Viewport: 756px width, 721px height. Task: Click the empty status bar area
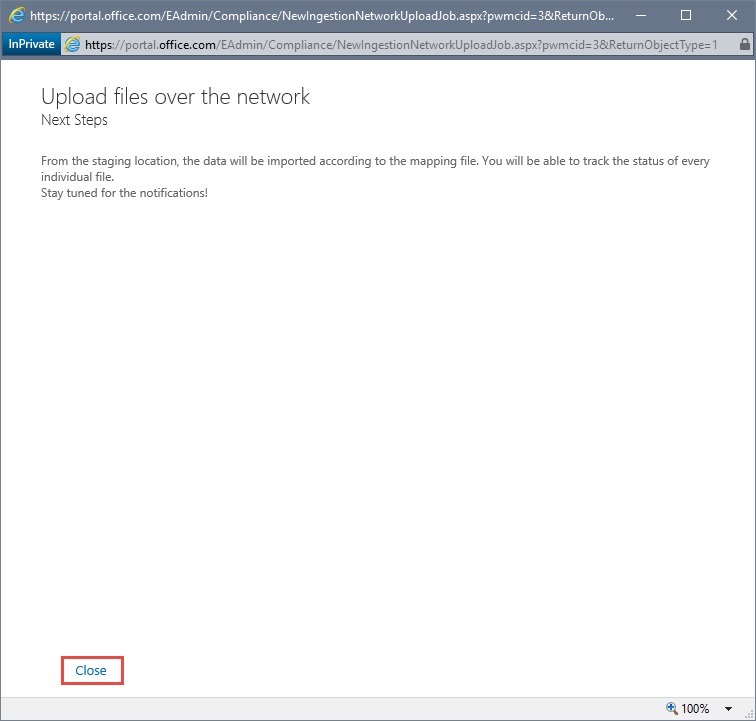(x=333, y=708)
